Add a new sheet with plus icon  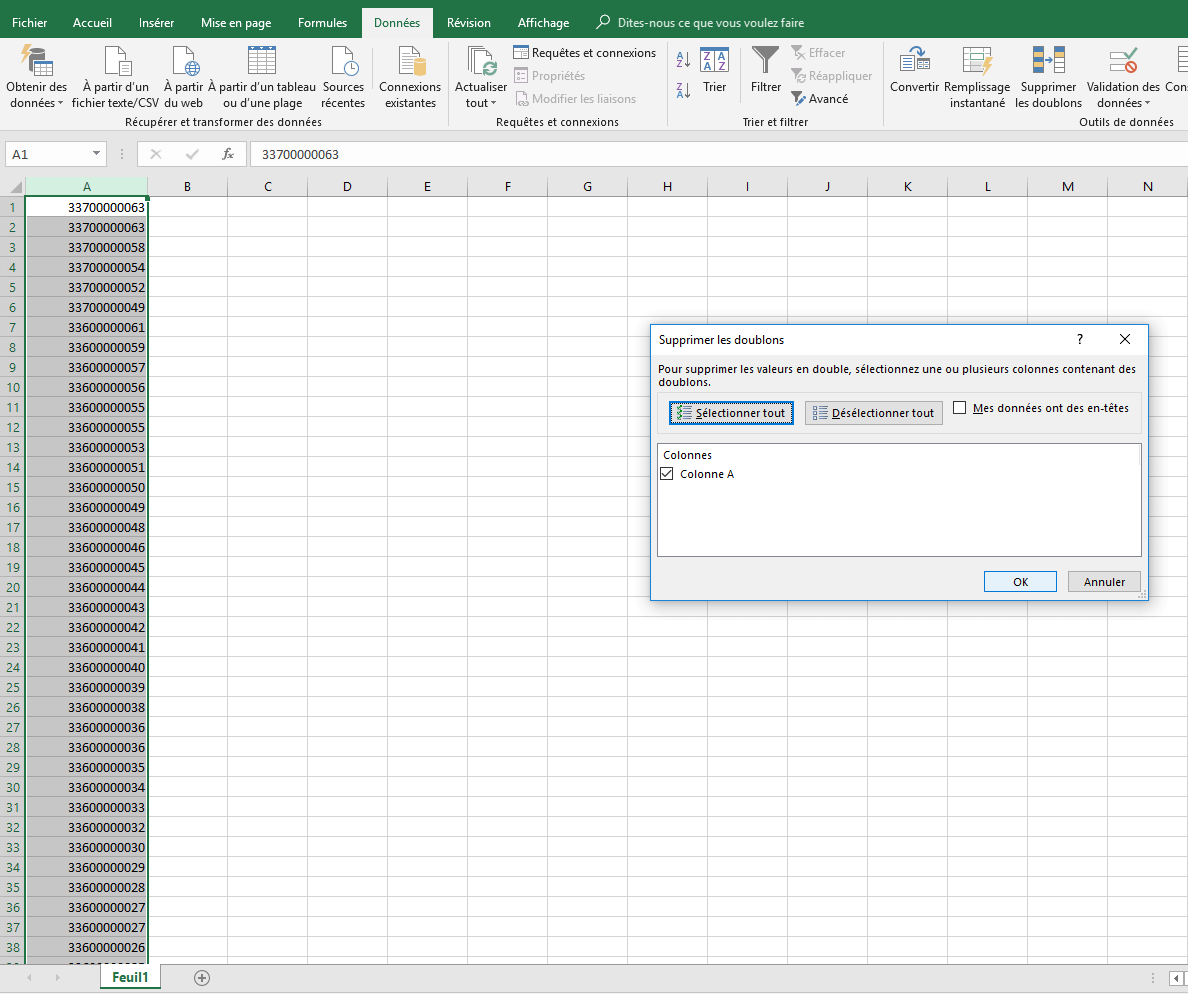202,977
